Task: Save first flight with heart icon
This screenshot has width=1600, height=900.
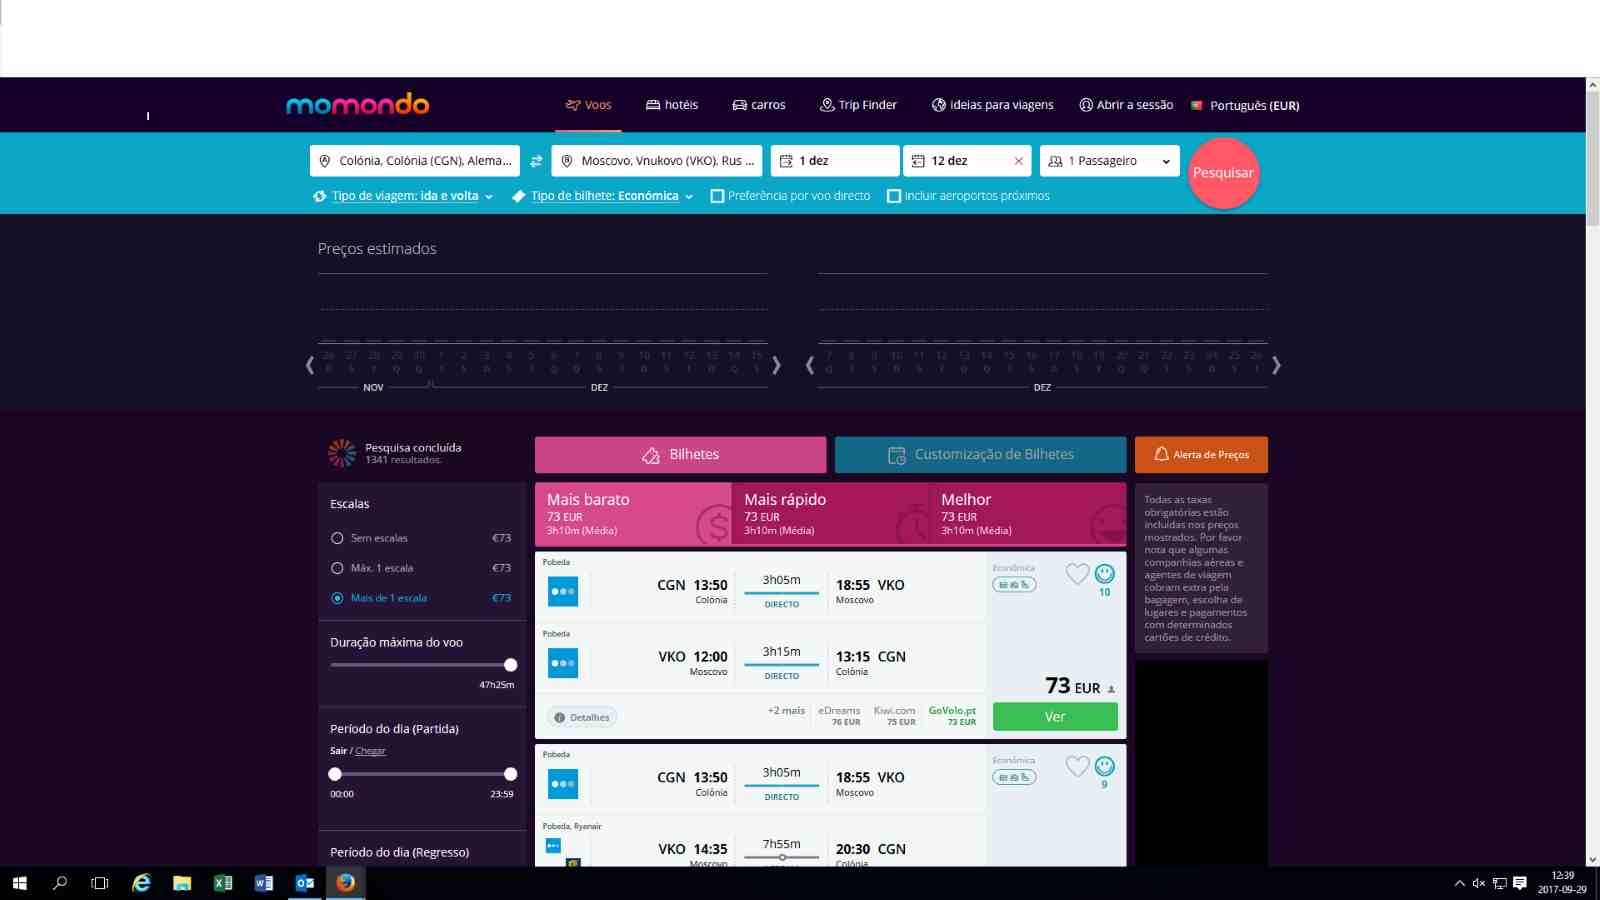Action: [1077, 574]
